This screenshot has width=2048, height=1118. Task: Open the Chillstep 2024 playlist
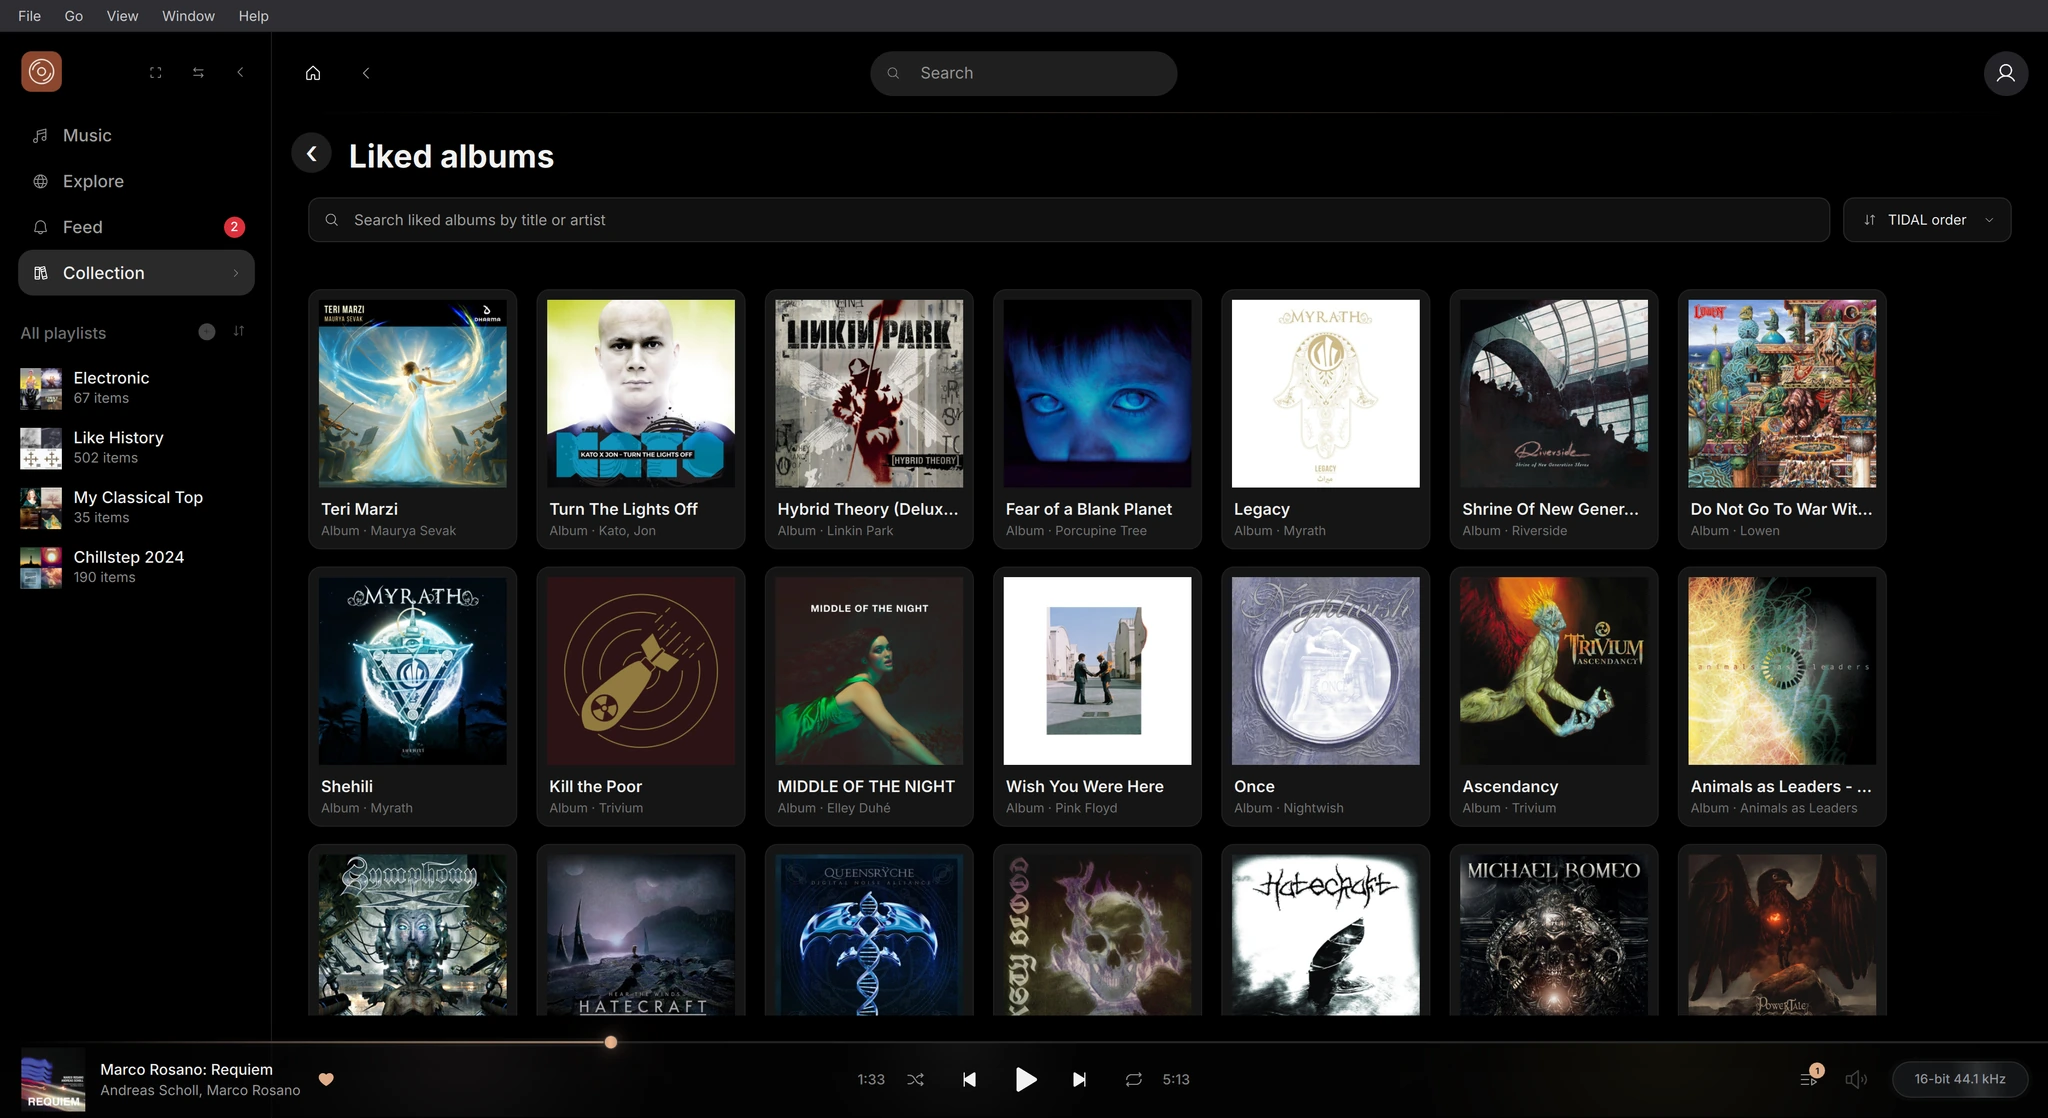(x=136, y=567)
